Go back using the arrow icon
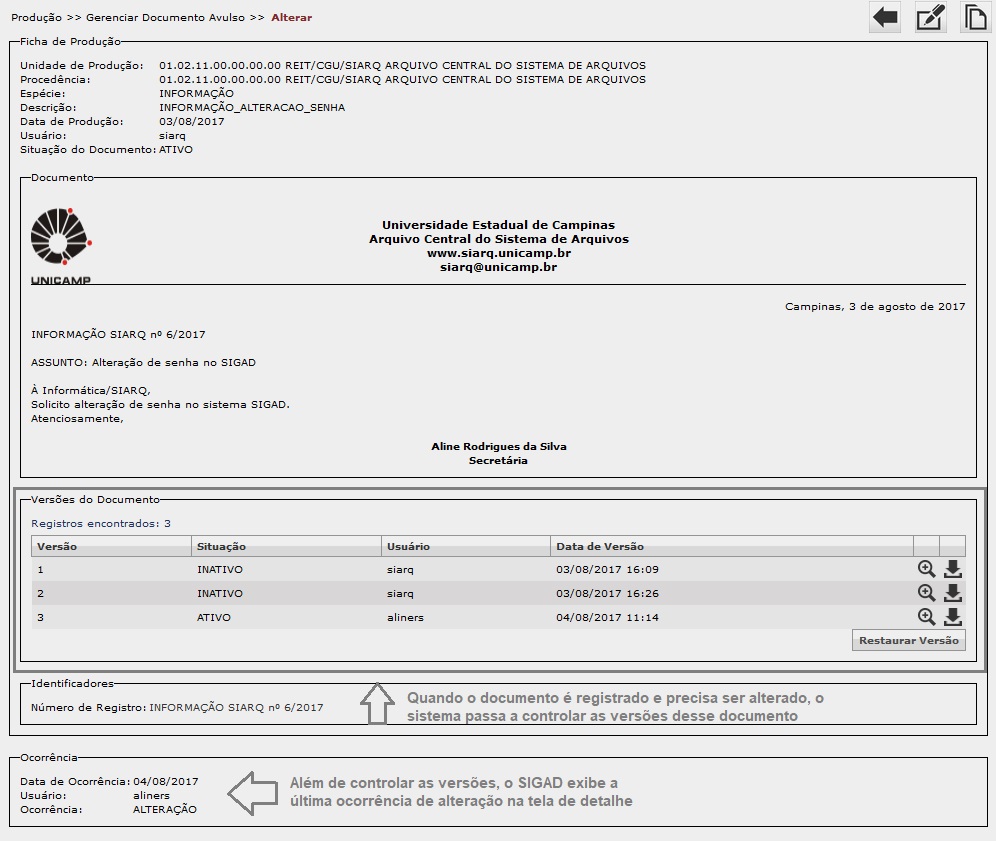The height and width of the screenshot is (841, 996). pyautogui.click(x=885, y=17)
